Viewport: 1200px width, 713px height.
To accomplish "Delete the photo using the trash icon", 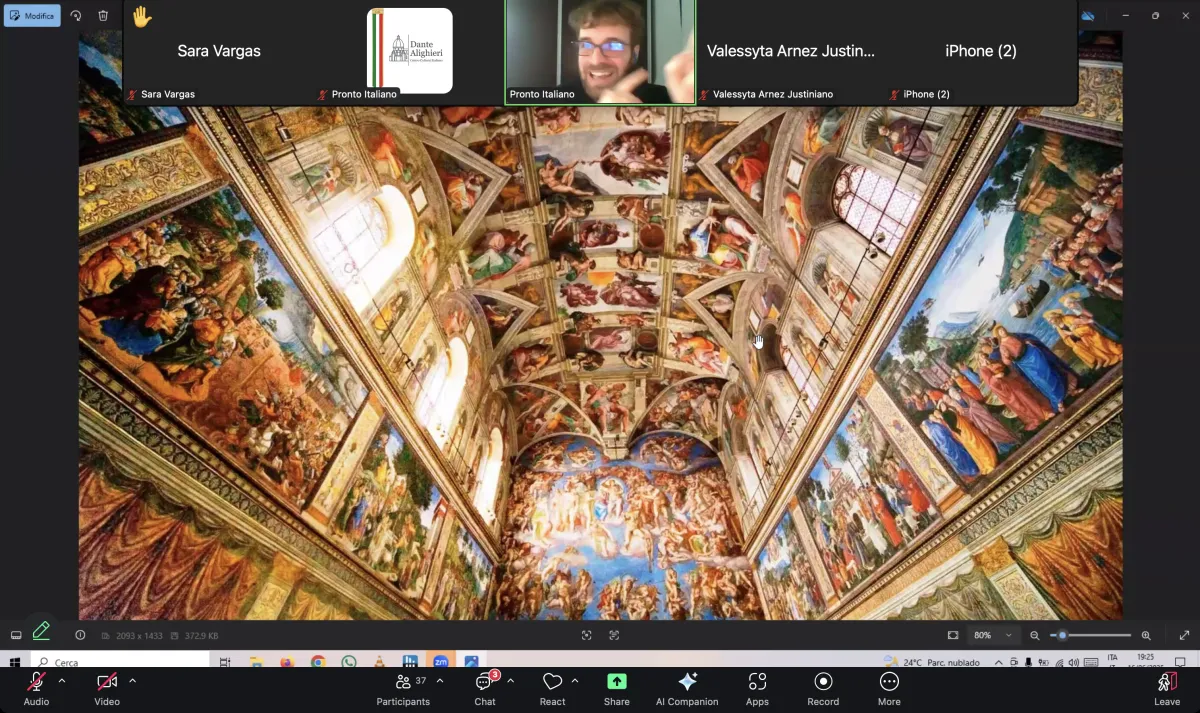I will [103, 16].
